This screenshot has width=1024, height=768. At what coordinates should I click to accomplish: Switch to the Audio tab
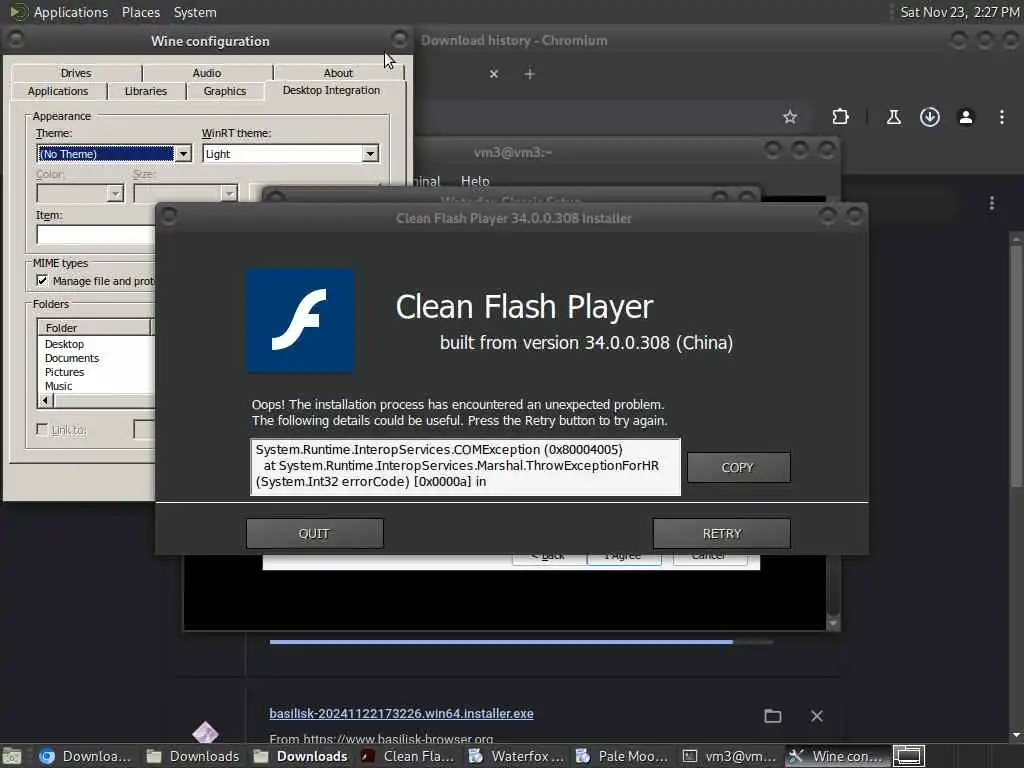click(x=207, y=73)
